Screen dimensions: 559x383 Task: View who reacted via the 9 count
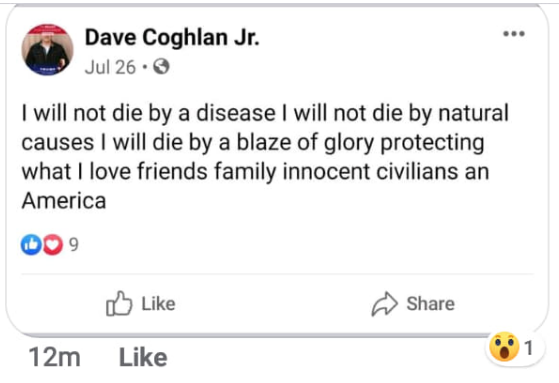pos(73,245)
